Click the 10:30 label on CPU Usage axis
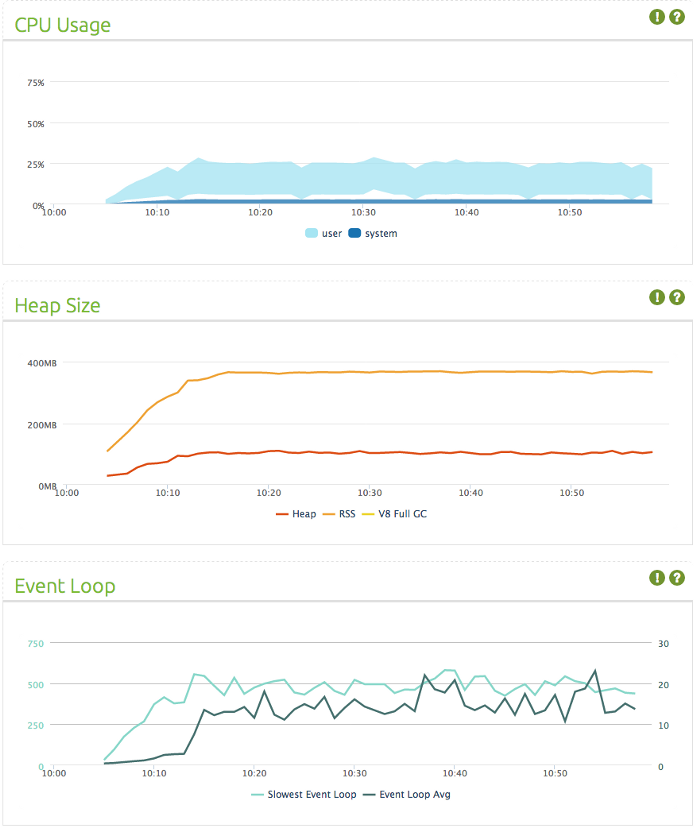Screen dimensions: 700x832 363,212
